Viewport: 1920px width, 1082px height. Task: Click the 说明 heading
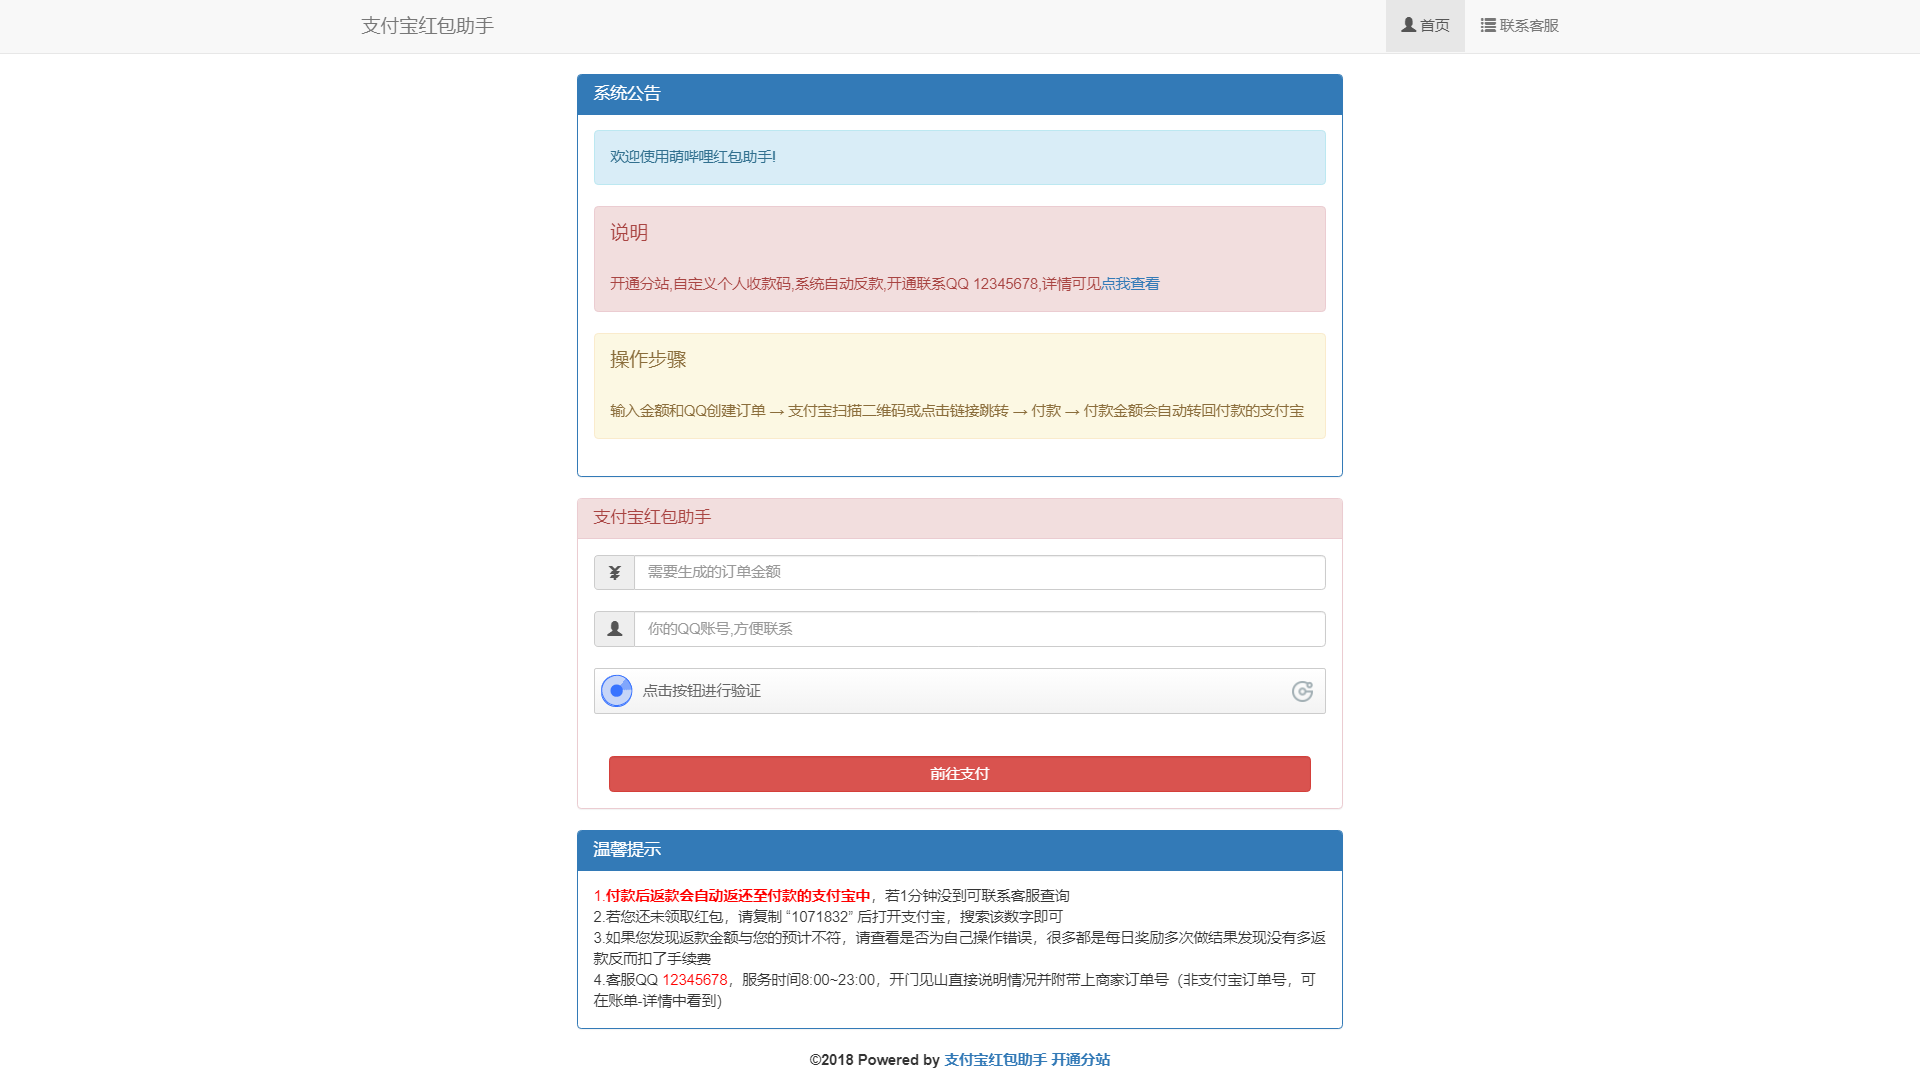629,233
